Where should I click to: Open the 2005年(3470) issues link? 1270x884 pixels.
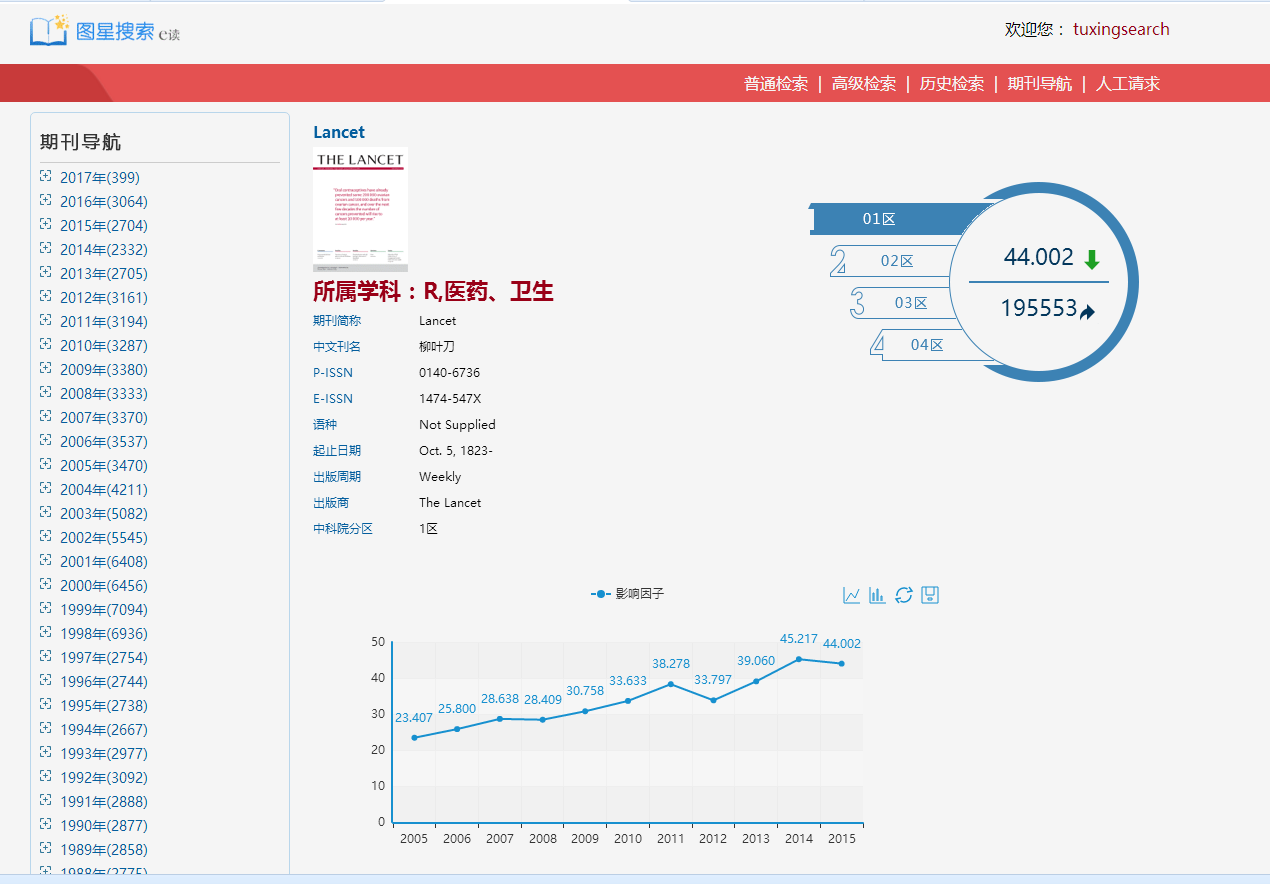click(x=104, y=466)
